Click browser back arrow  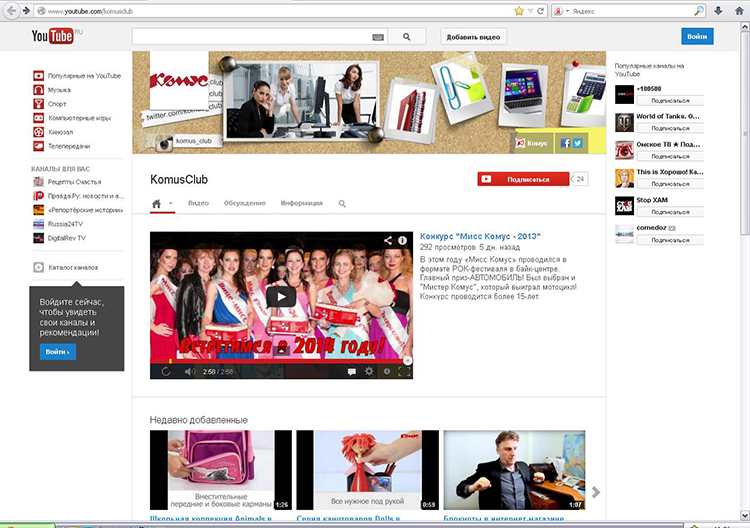click(x=11, y=11)
